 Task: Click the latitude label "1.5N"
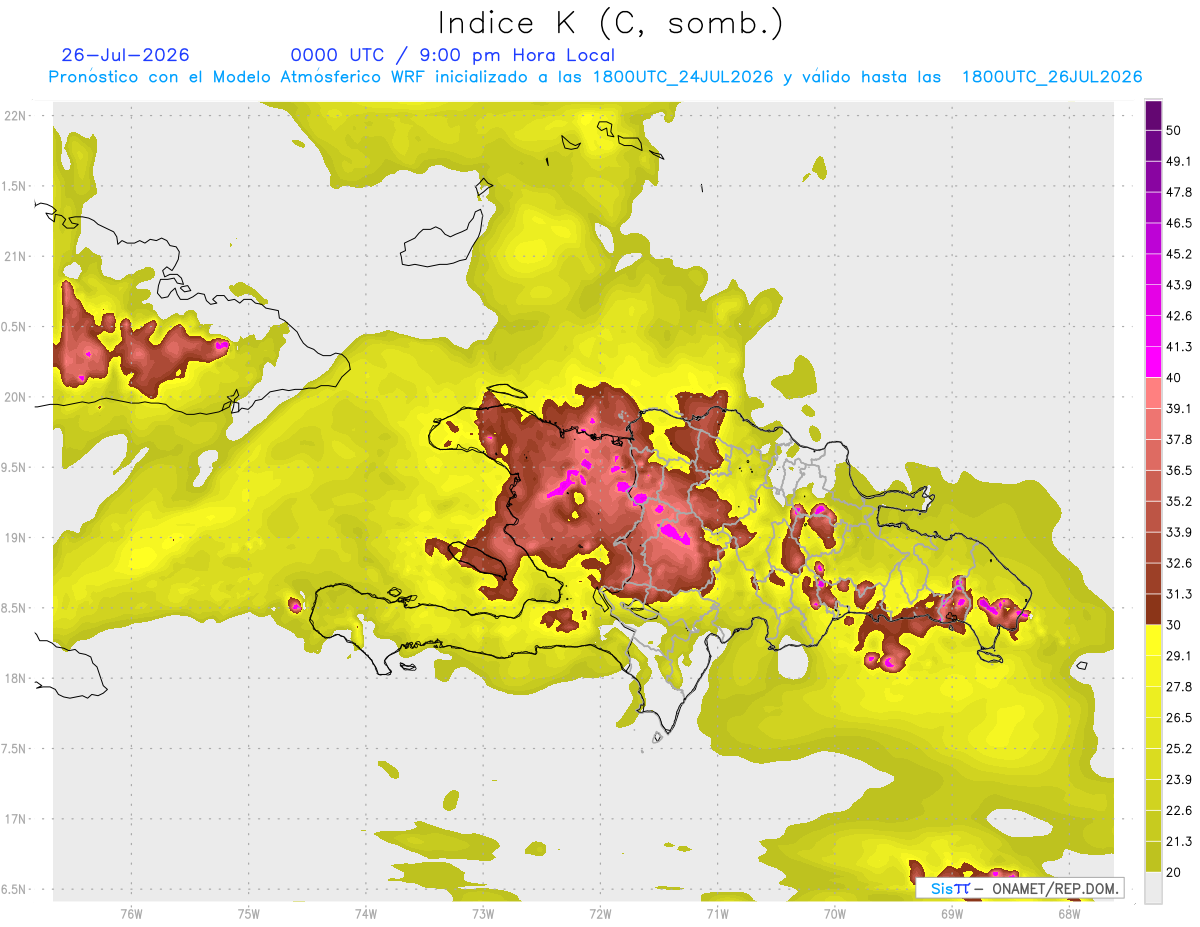15,186
